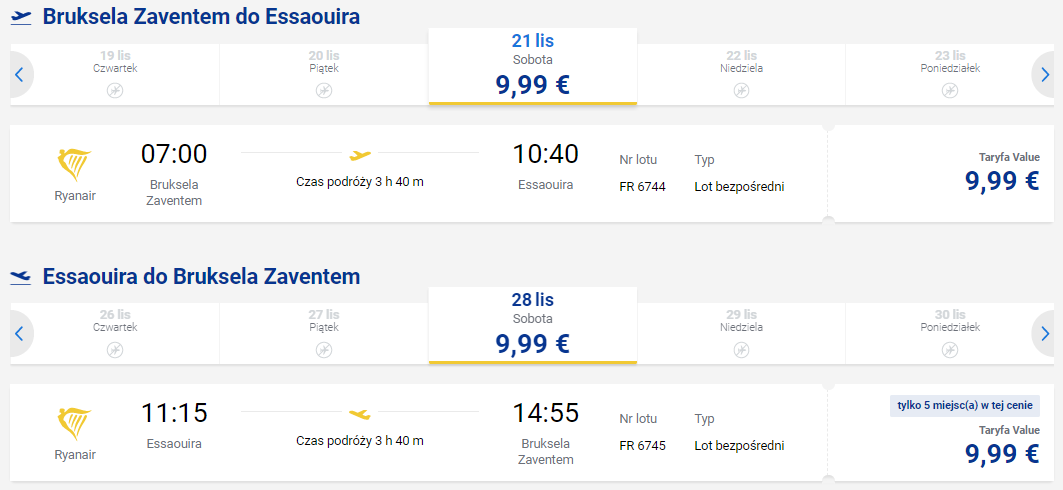This screenshot has width=1063, height=490.
Task: Click the no-flight icon under 27 lis
Action: pyautogui.click(x=324, y=350)
